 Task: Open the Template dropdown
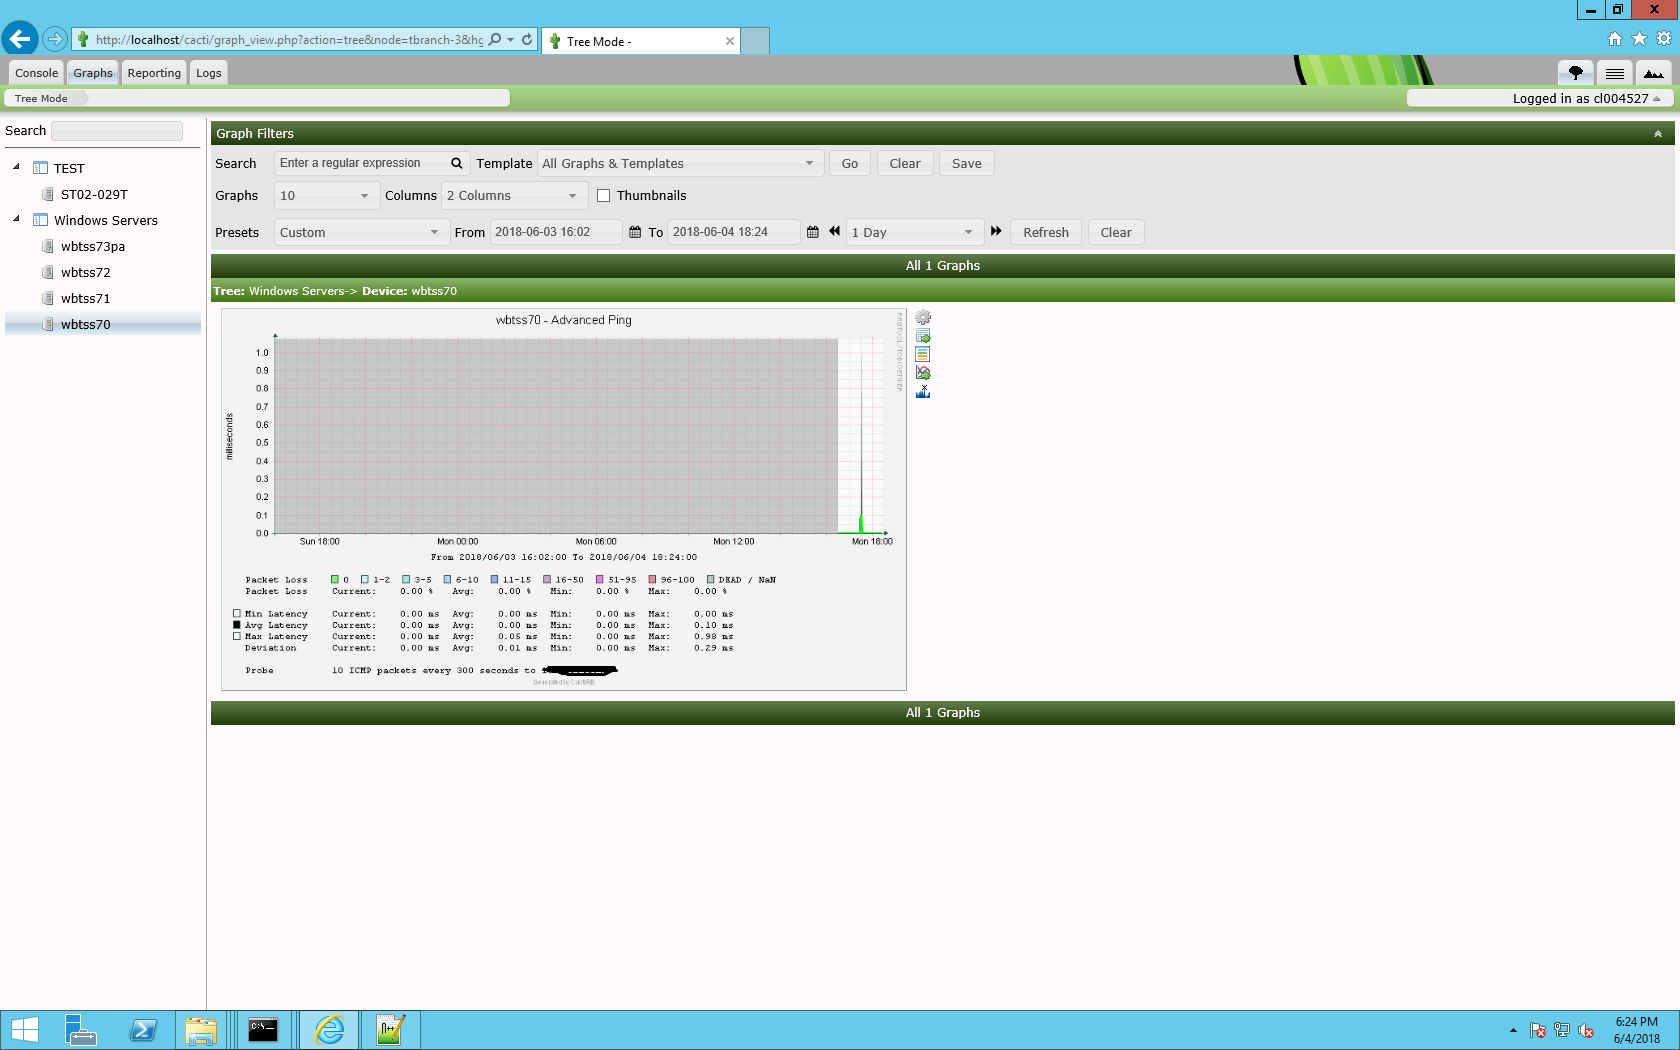pyautogui.click(x=680, y=163)
